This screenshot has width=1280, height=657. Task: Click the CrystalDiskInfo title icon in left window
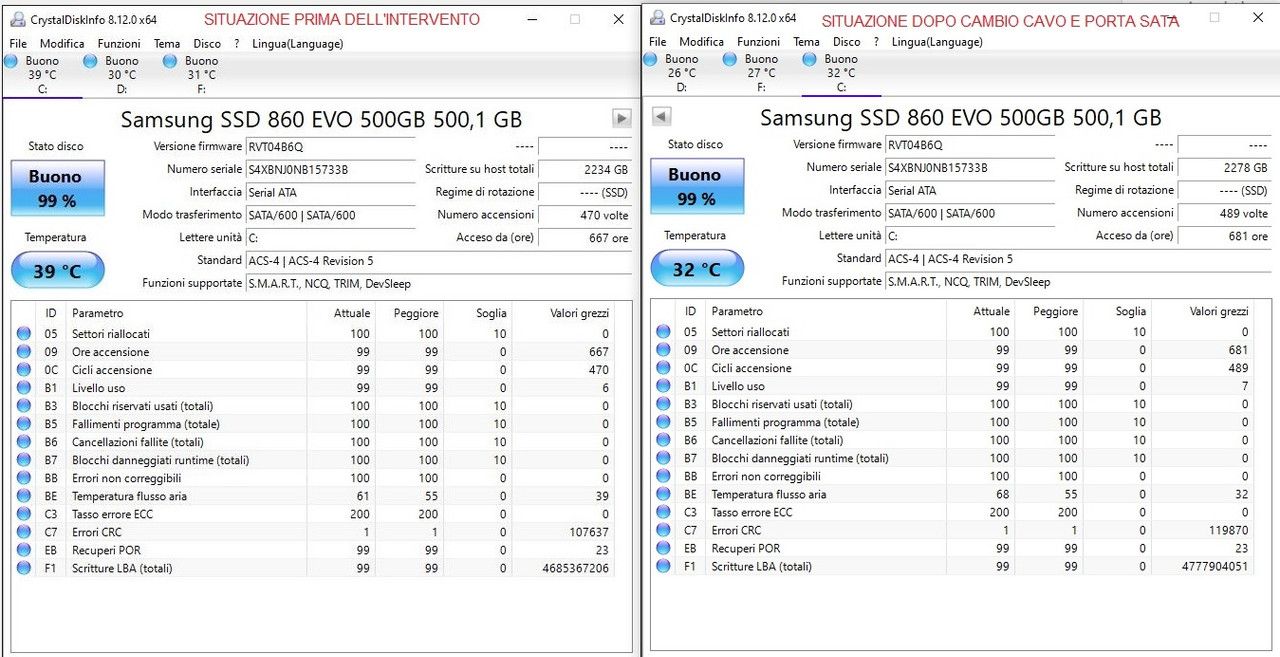[17, 19]
